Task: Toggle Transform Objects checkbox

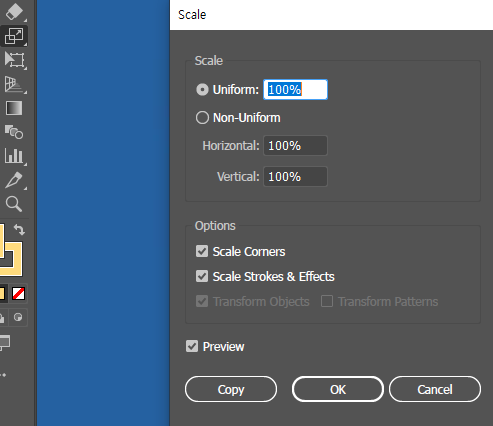Action: [x=202, y=301]
